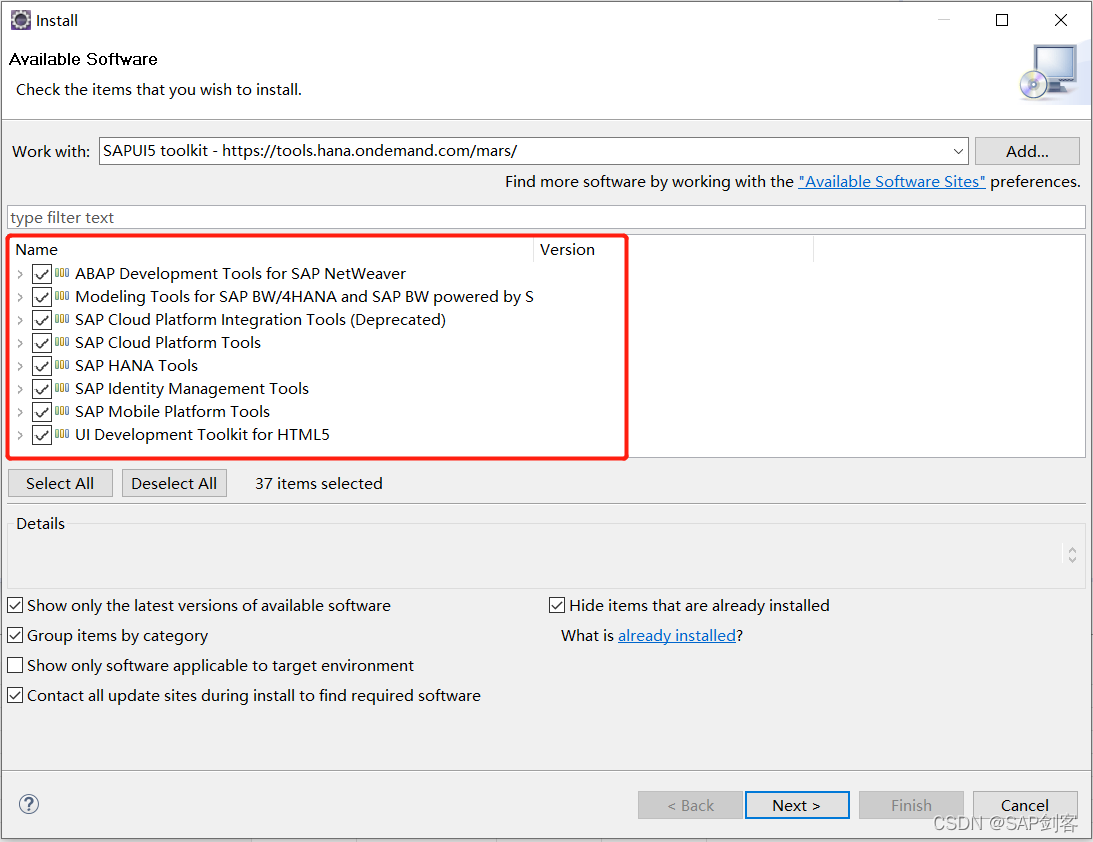Toggle Show only the latest versions checkbox

point(15,605)
